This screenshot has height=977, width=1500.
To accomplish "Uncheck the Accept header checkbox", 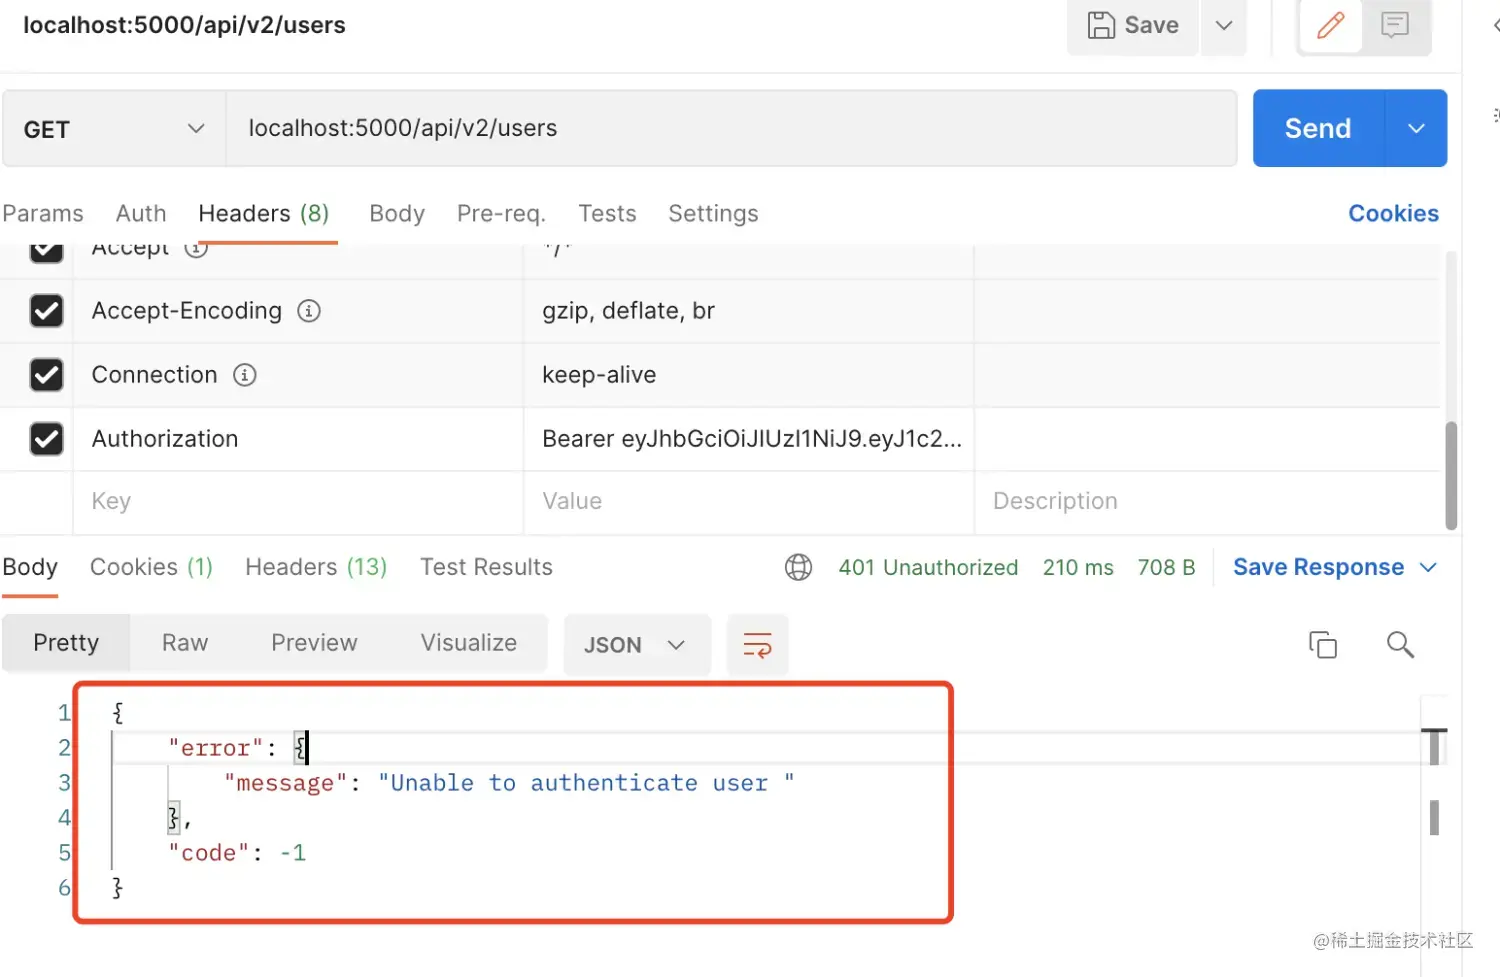I will pos(47,250).
